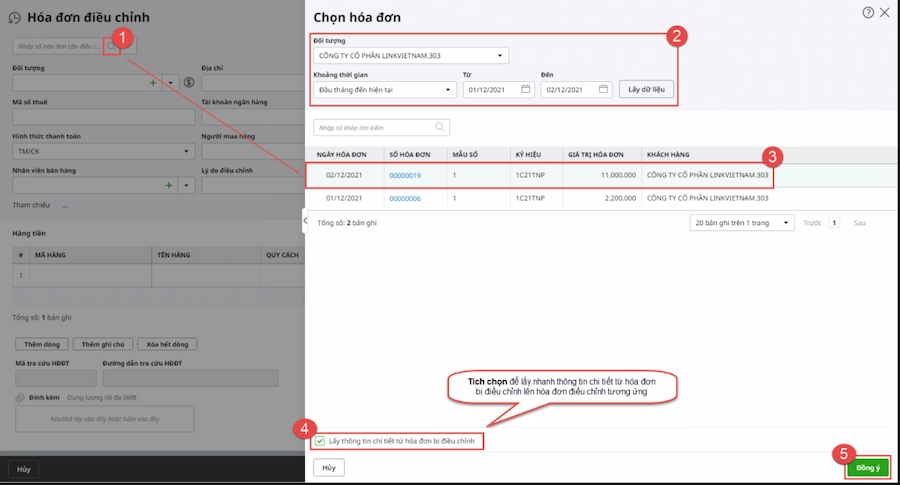Click the invoice search magnifier icon
The height and width of the screenshot is (485, 900).
pos(112,46)
